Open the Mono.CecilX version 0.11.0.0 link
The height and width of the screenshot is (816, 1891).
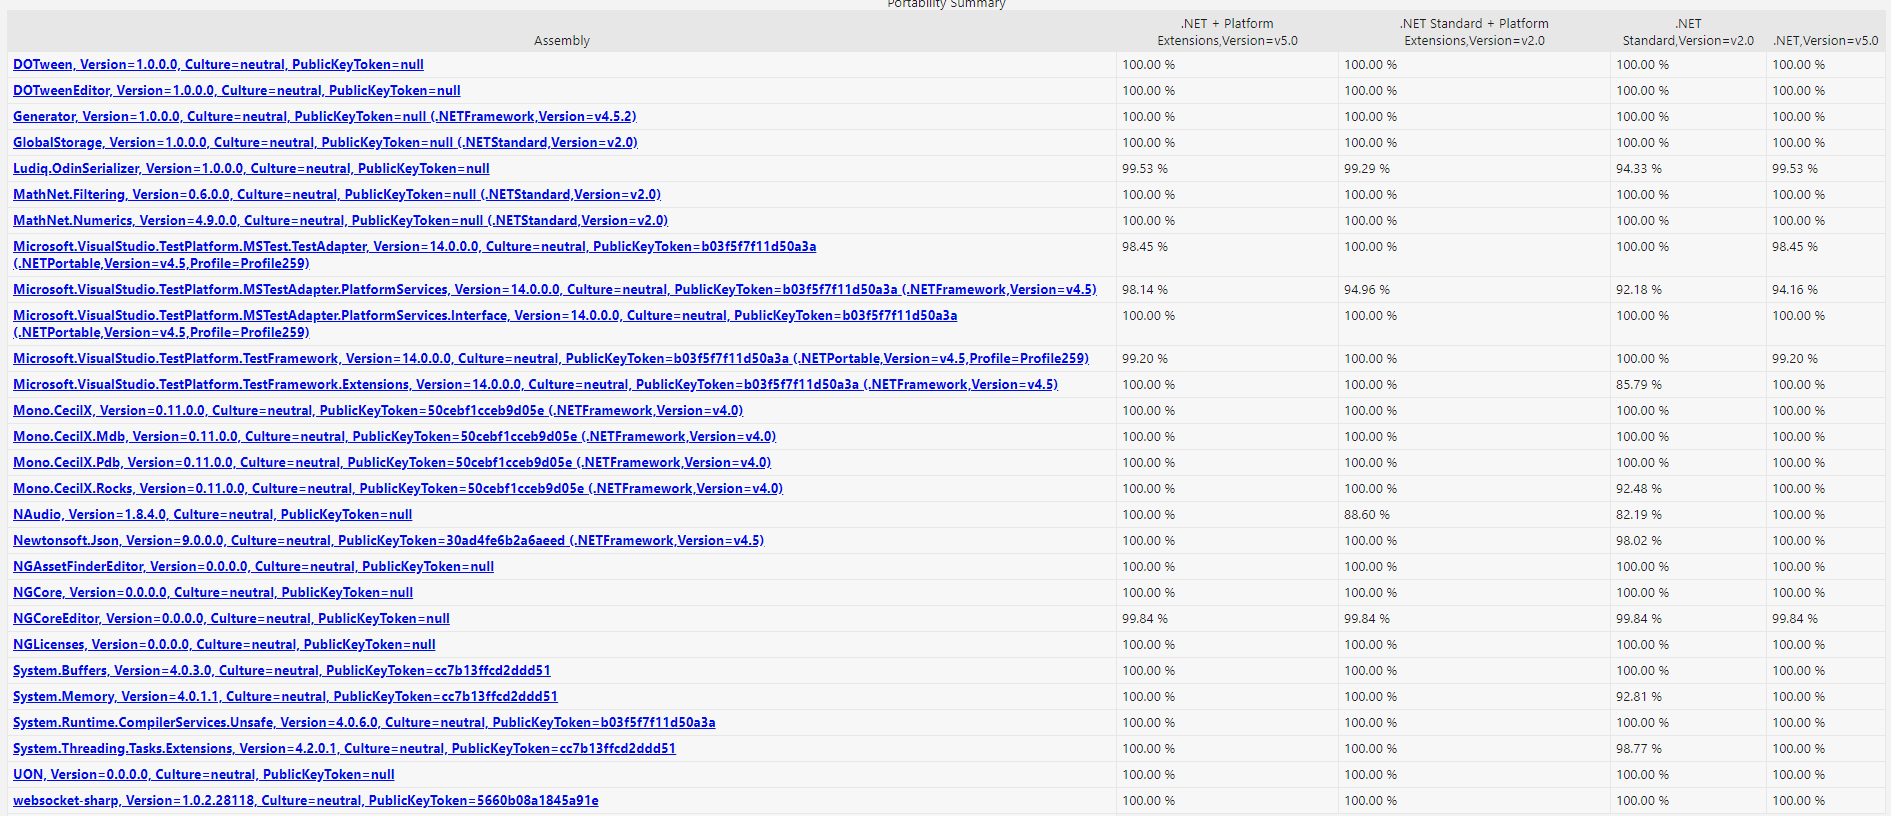pos(378,411)
